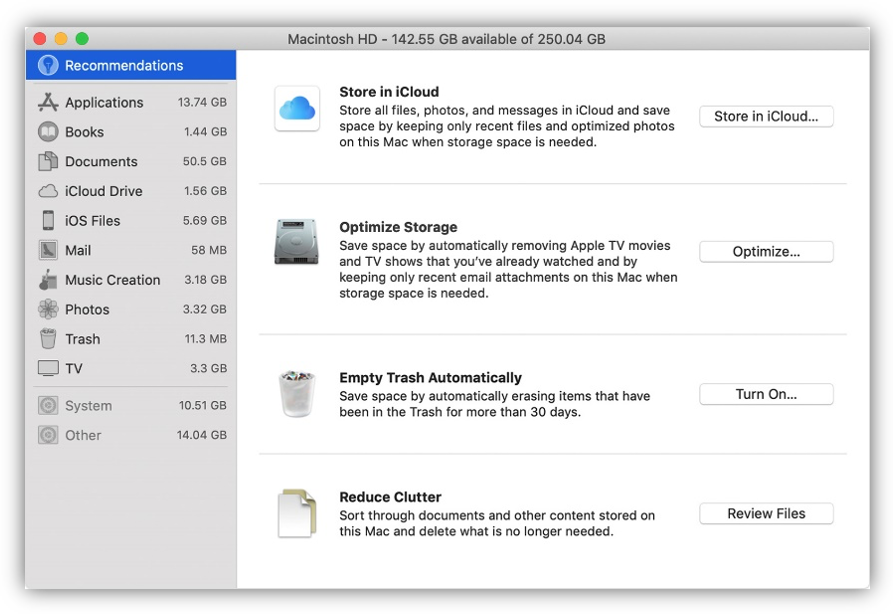The width and height of the screenshot is (893, 614).
Task: Click the 50.5 GB Documents size
Action: coord(204,161)
